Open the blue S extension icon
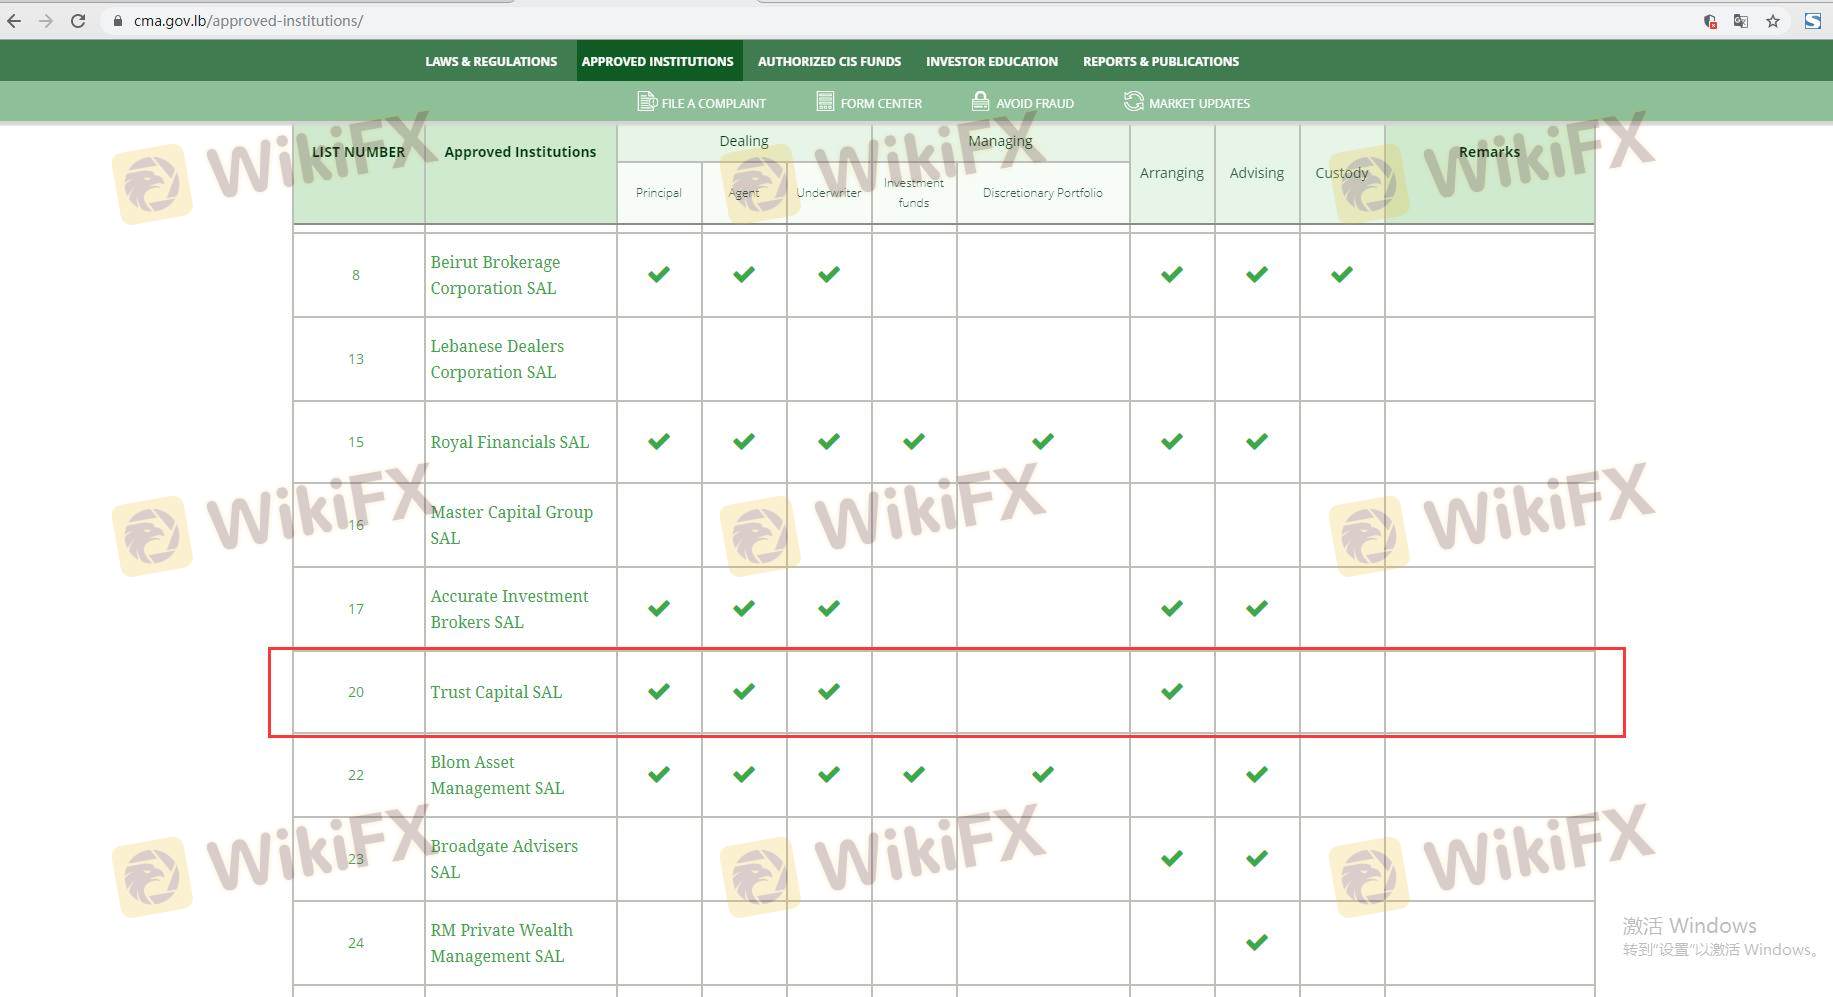This screenshot has height=997, width=1833. (1812, 20)
